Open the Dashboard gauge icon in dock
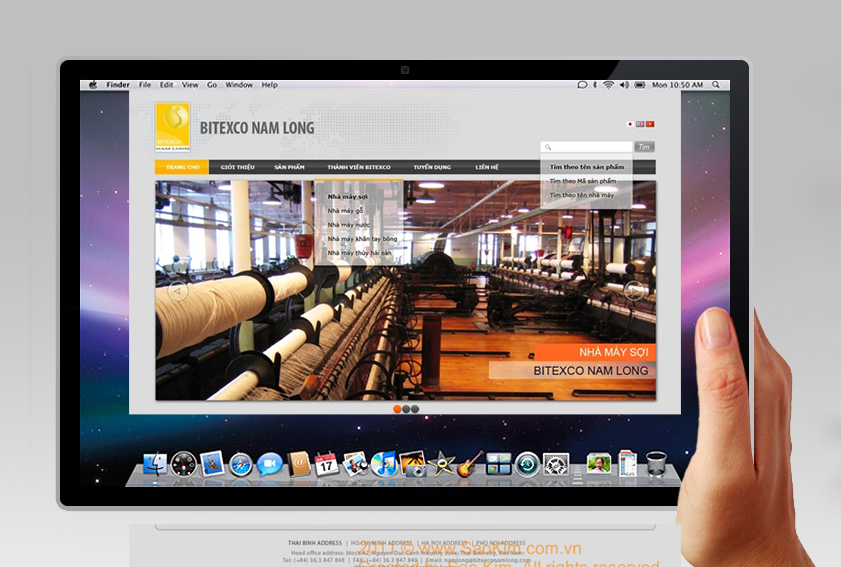841x567 pixels. pos(183,464)
